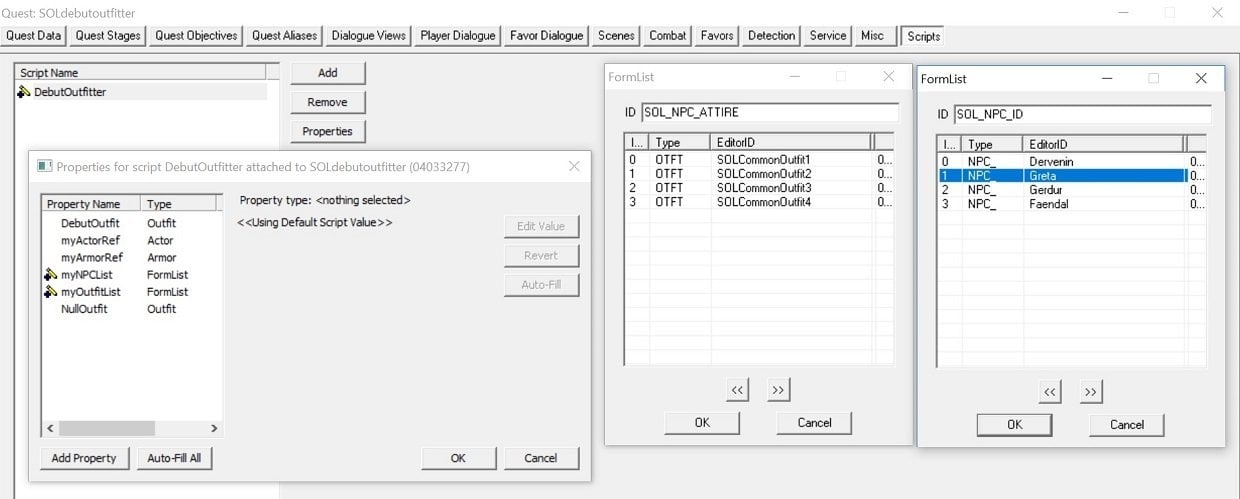
Task: Select Greta NPC row
Action: [1071, 176]
